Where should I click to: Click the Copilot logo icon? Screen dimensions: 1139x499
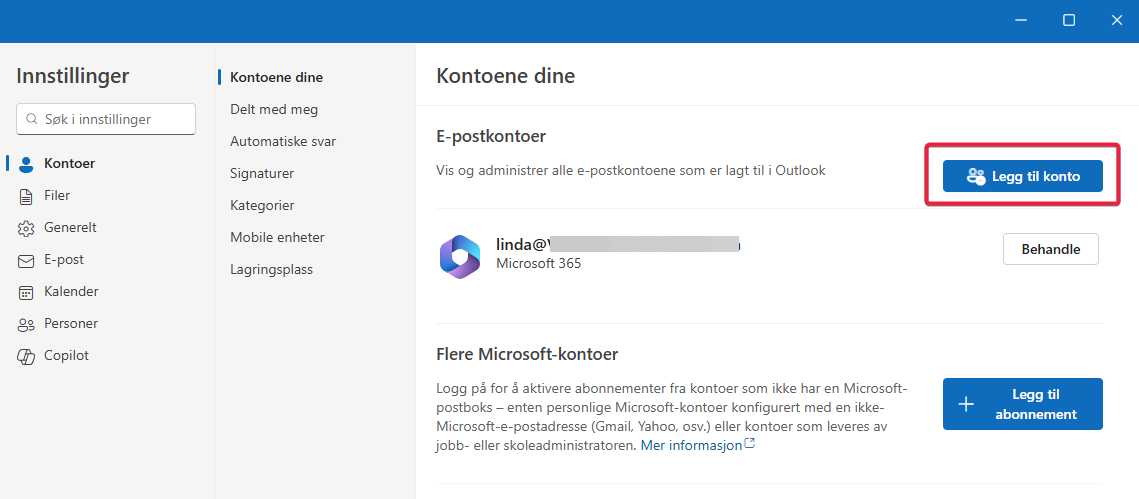pos(26,356)
